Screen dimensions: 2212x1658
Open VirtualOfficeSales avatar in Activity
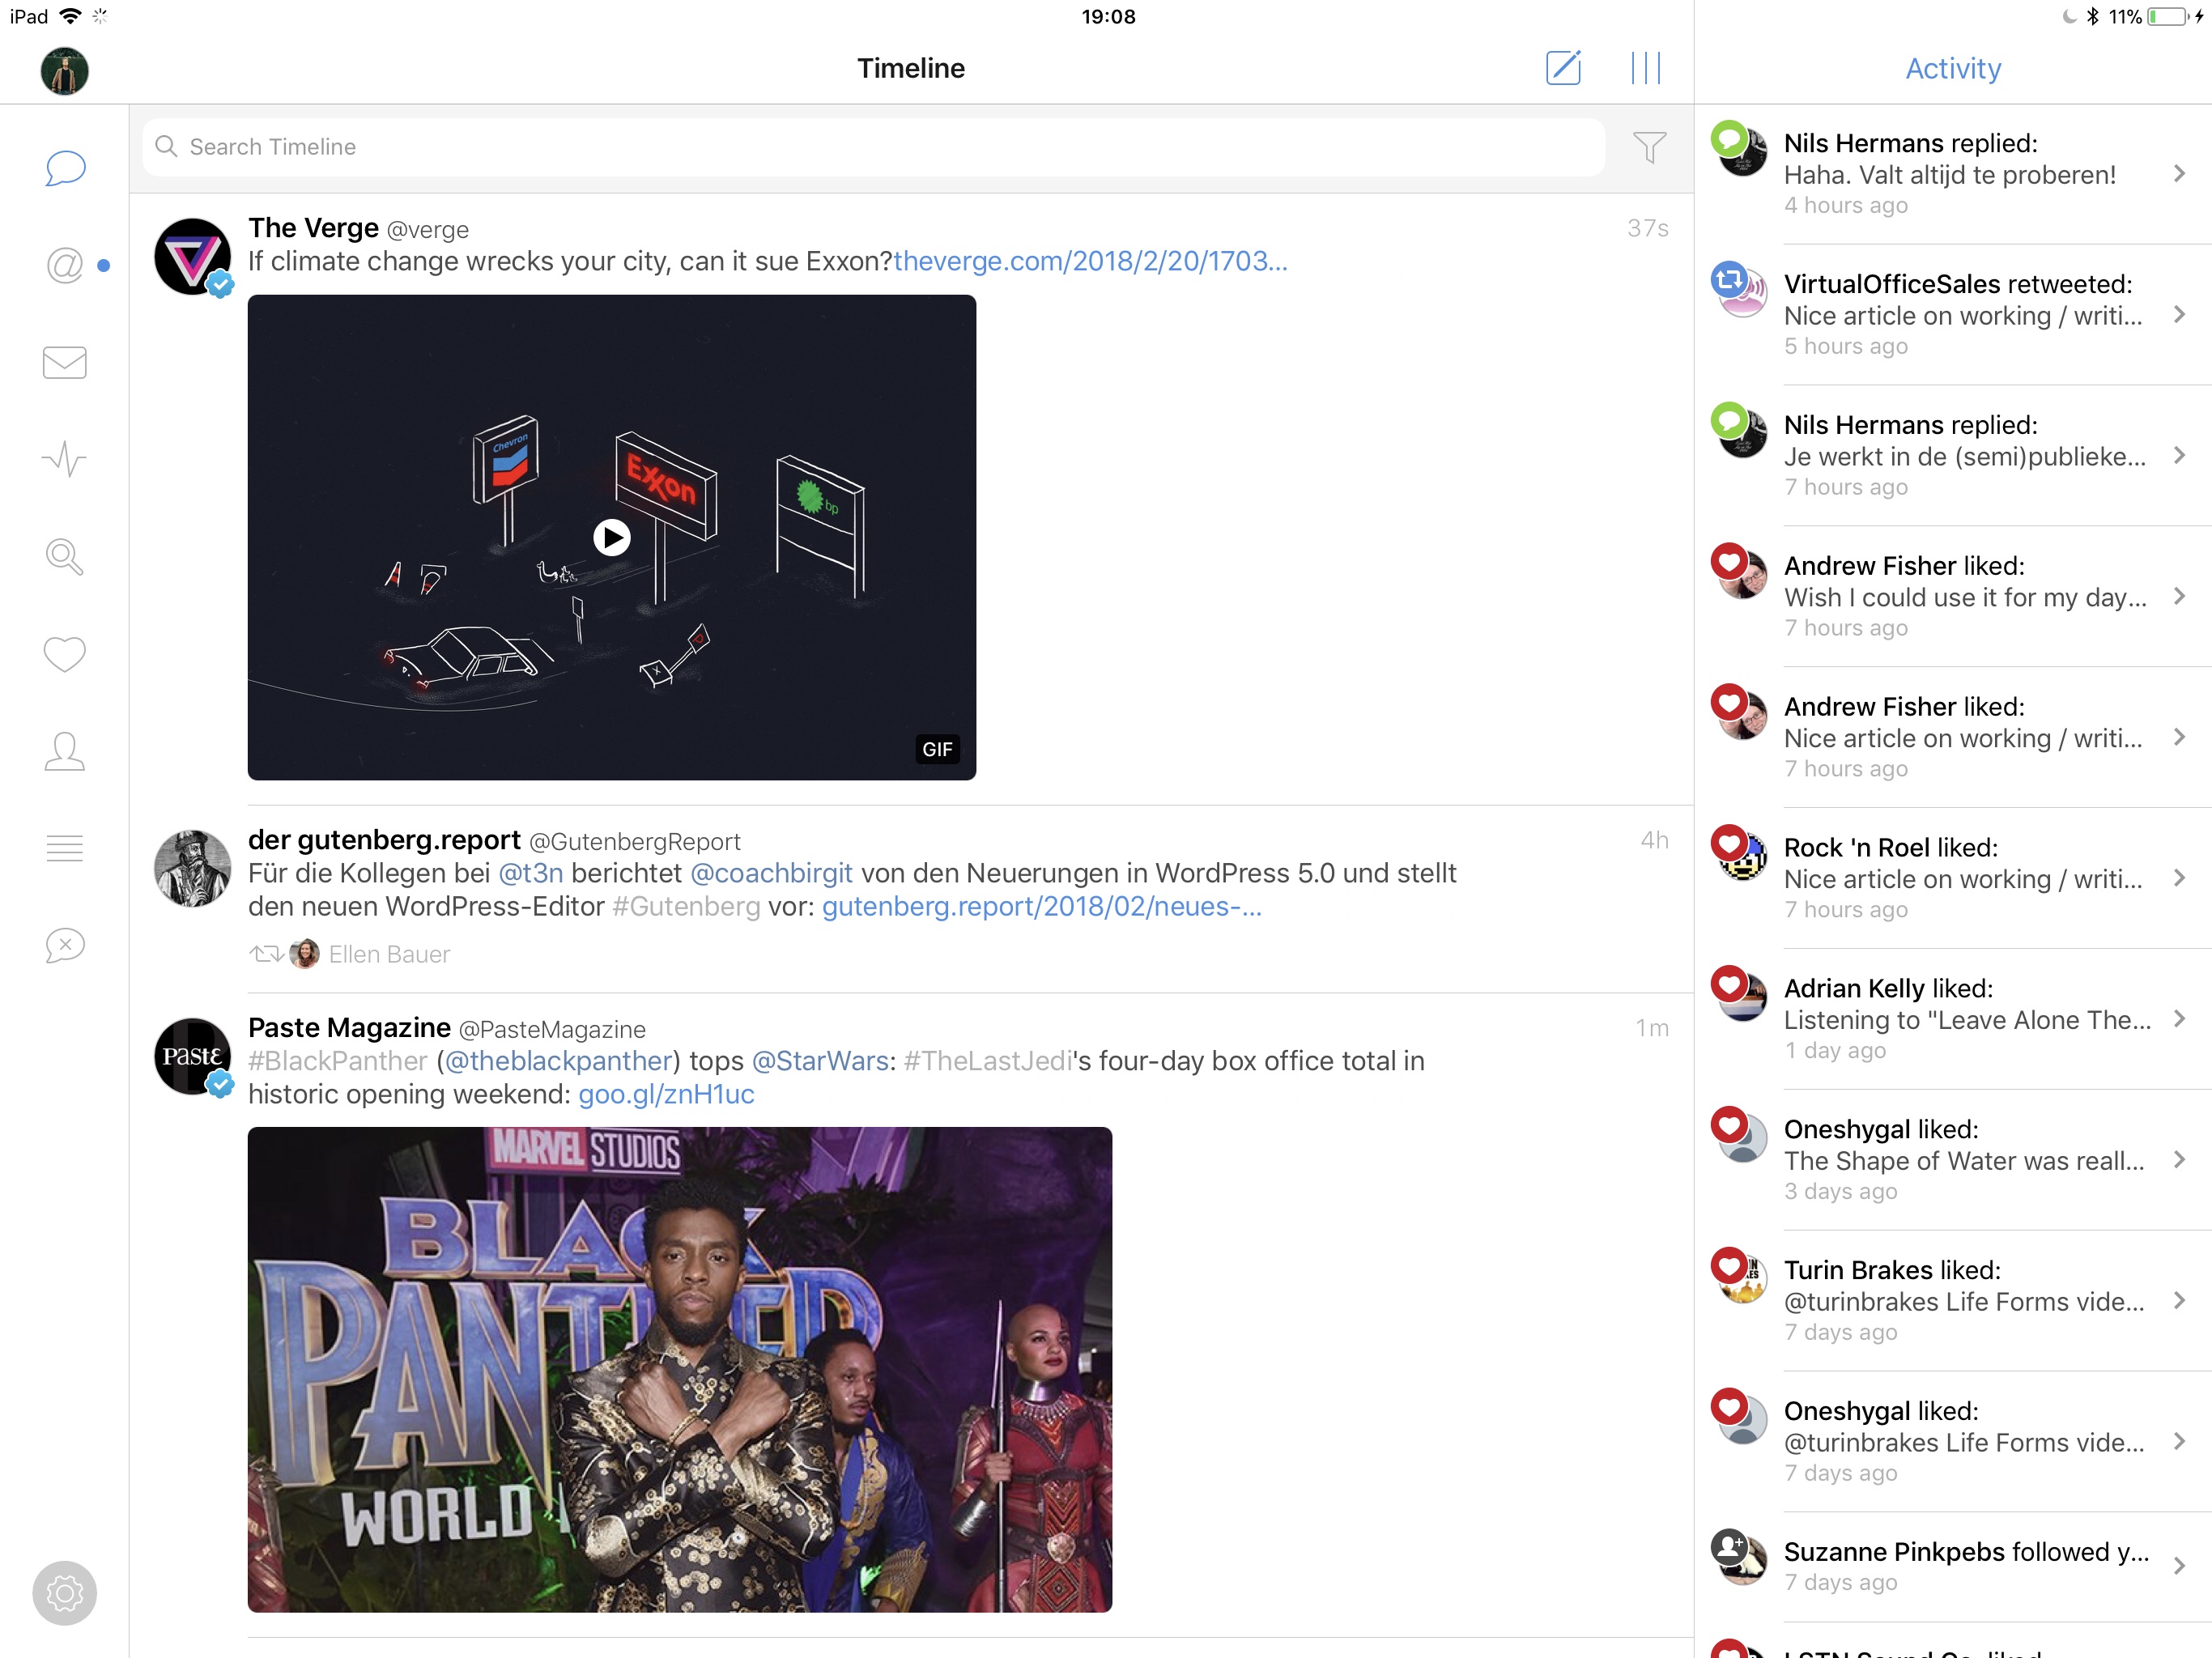pos(1743,292)
